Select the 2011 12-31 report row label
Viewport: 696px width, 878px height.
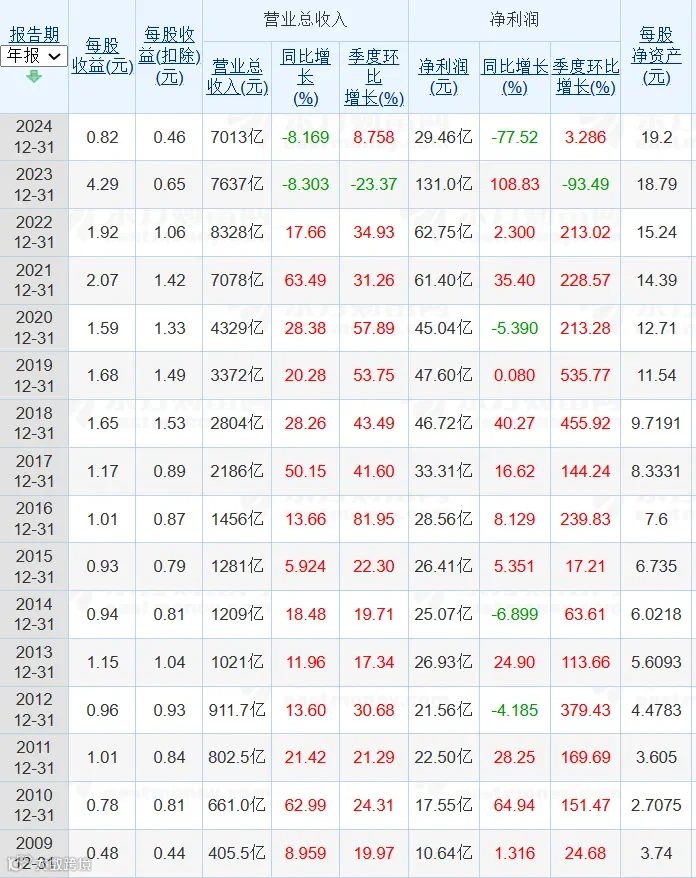pyautogui.click(x=34, y=758)
